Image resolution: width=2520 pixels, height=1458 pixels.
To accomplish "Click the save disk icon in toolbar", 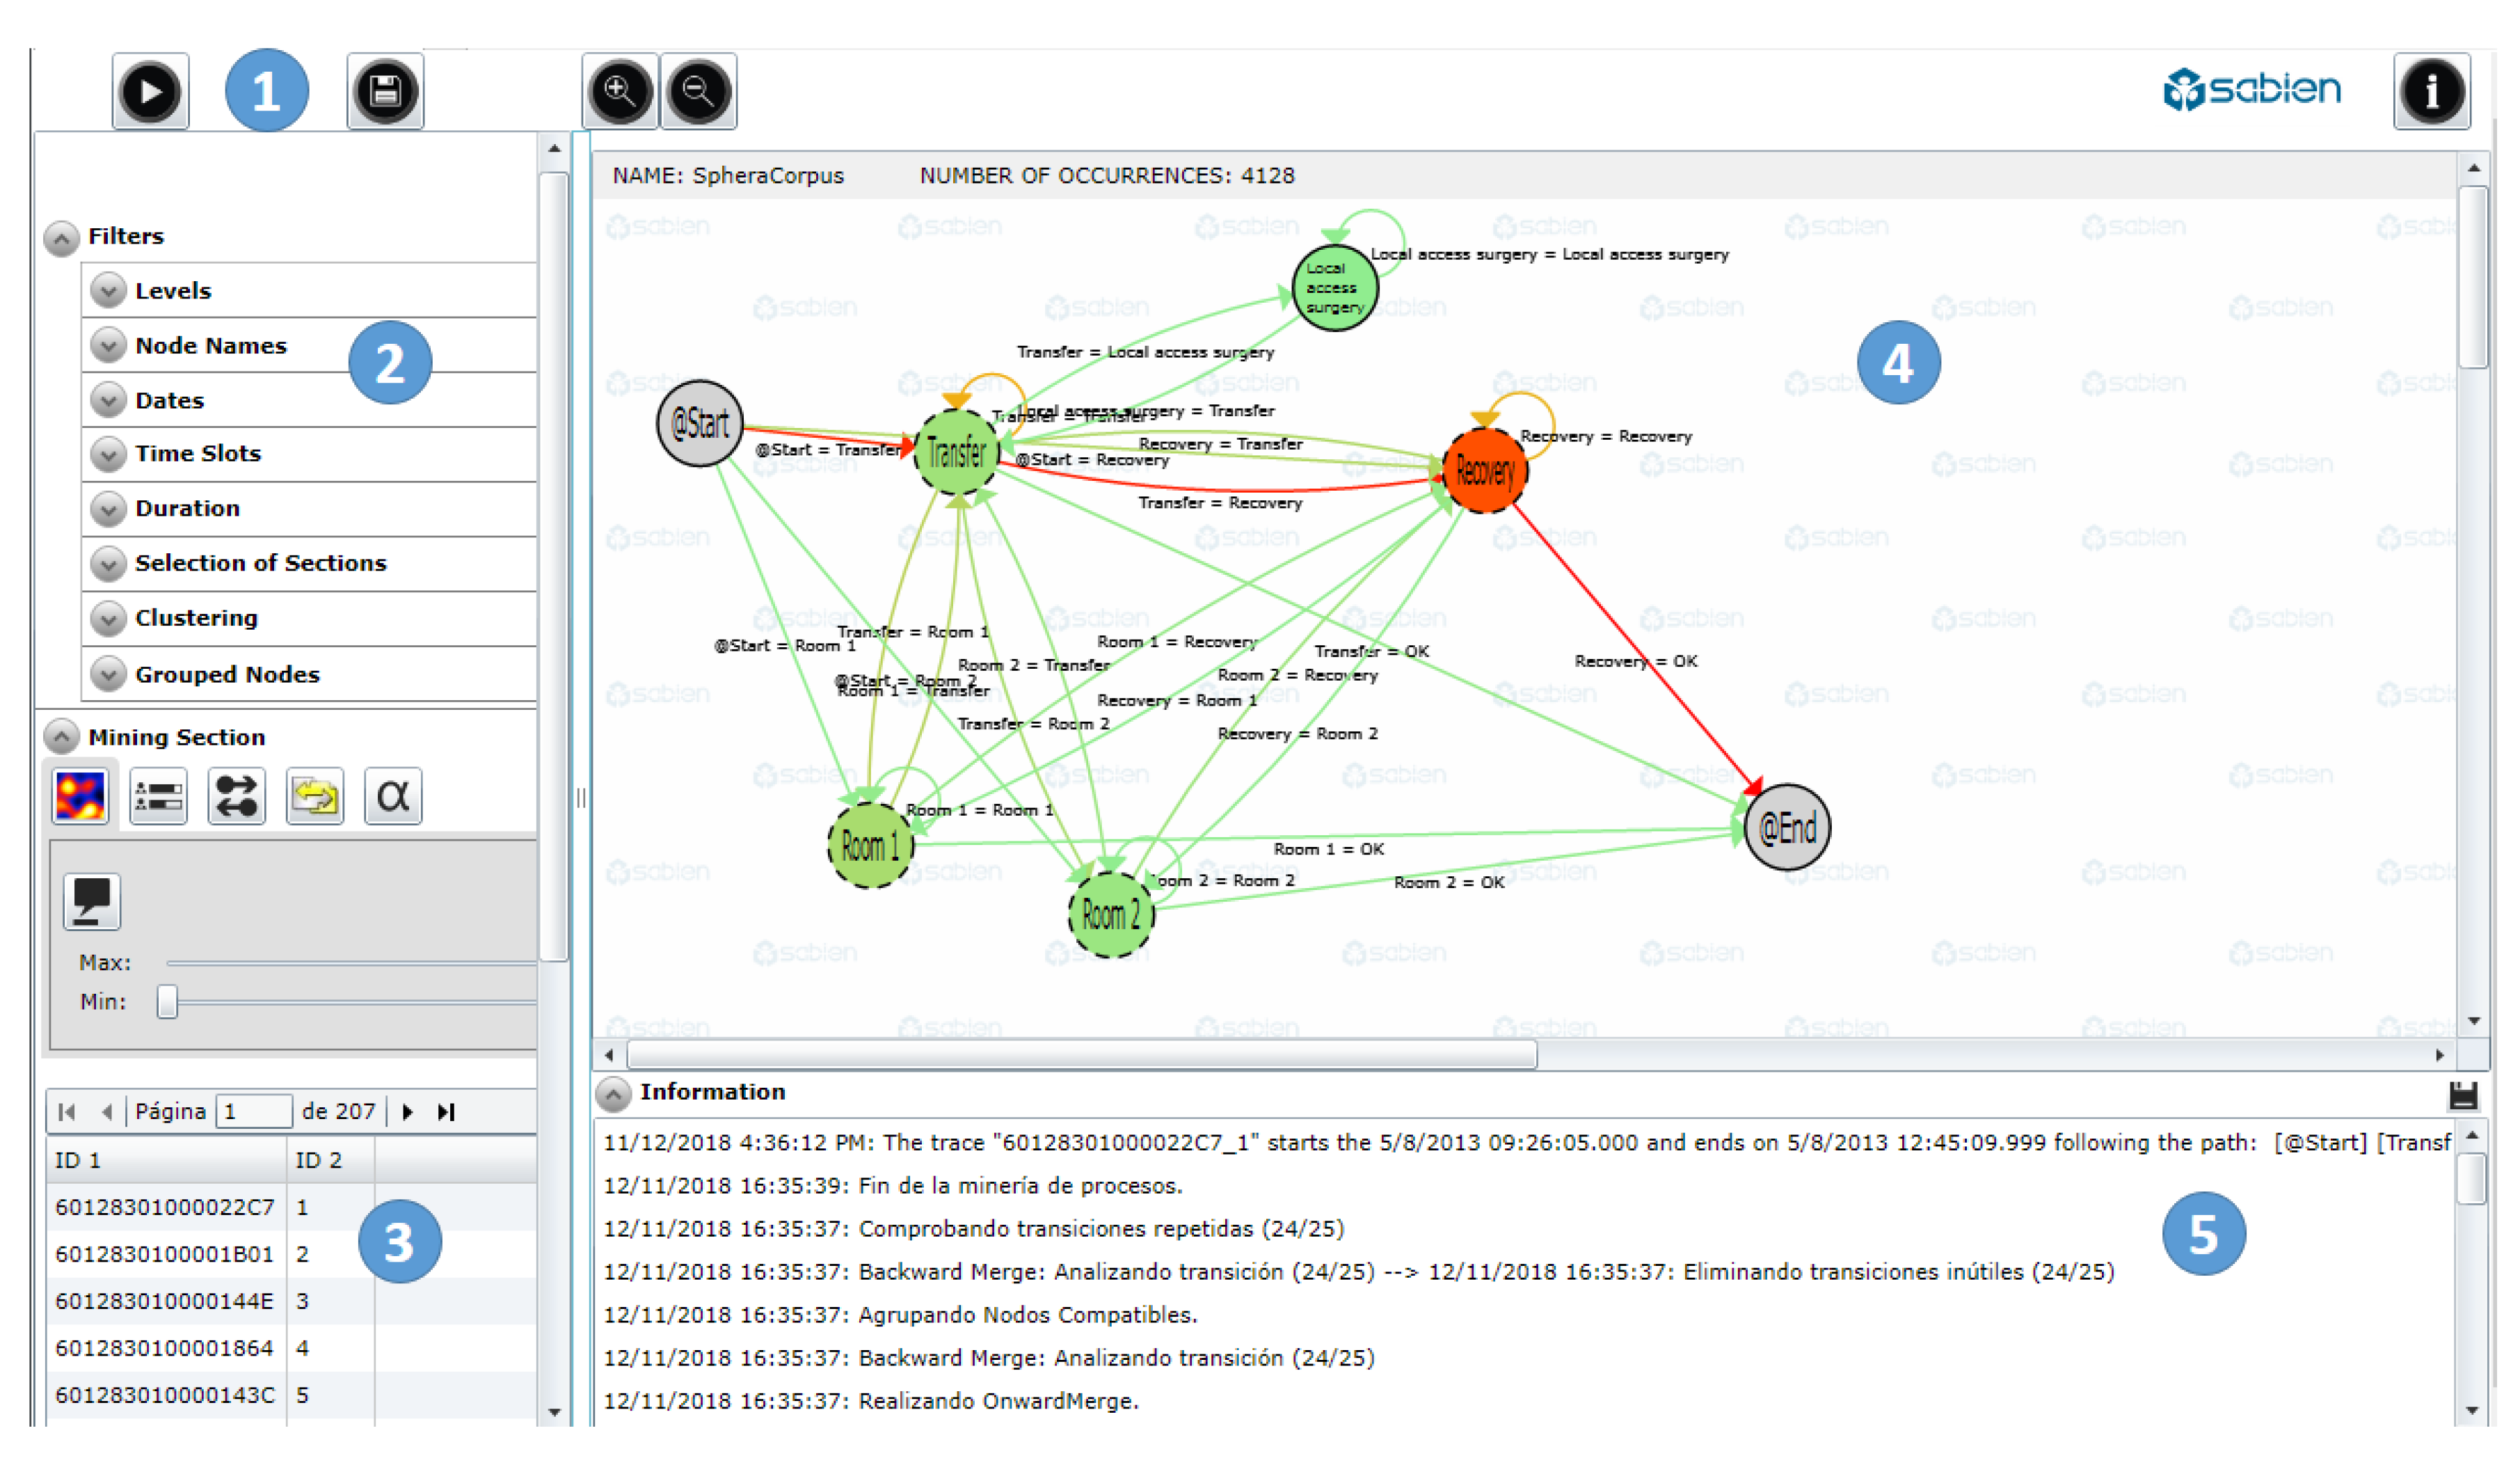I will [385, 92].
